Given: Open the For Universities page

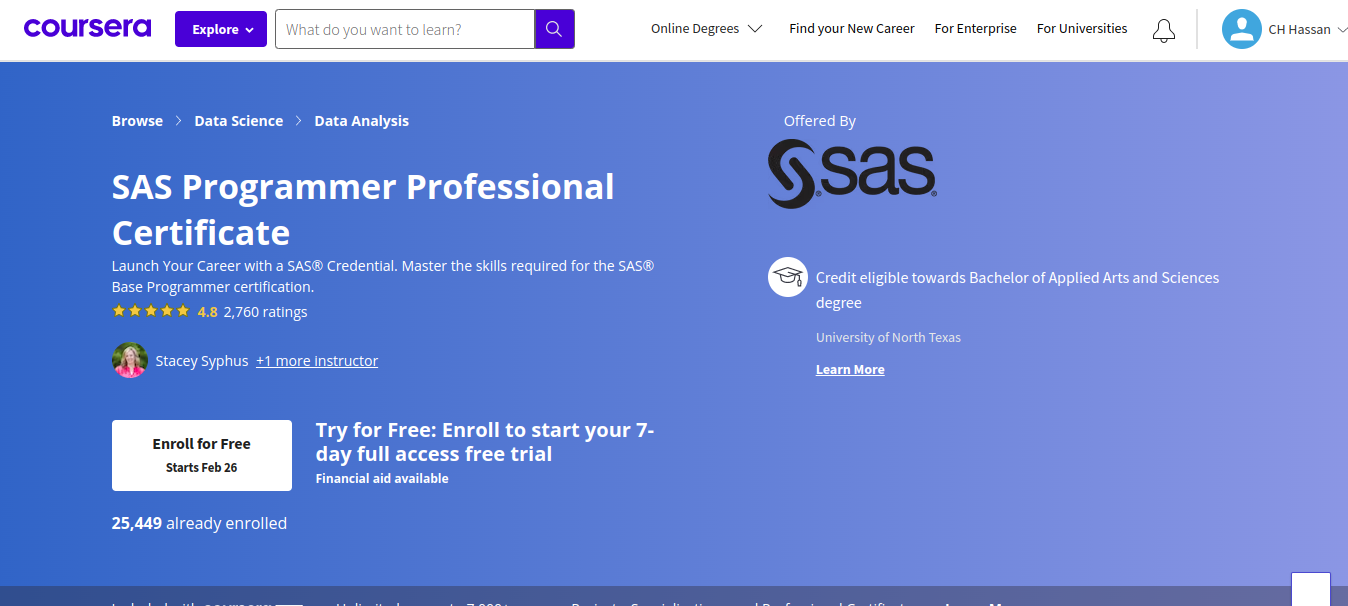Looking at the screenshot, I should 1082,29.
